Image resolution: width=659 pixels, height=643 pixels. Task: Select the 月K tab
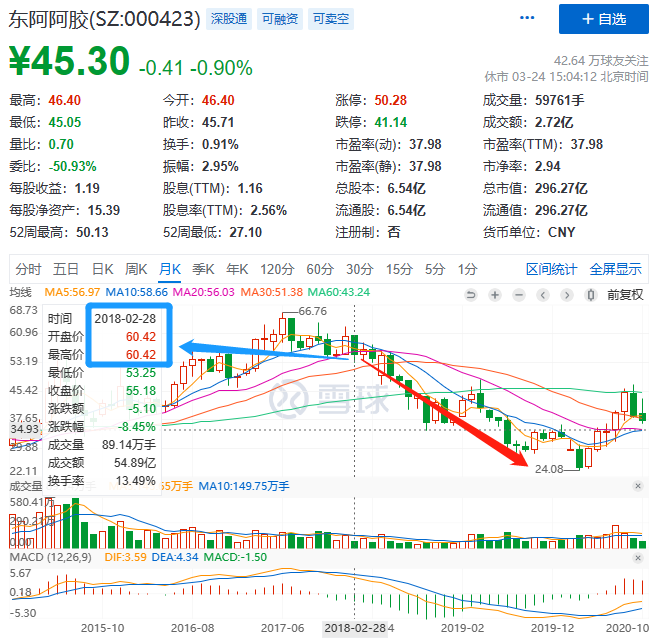170,269
